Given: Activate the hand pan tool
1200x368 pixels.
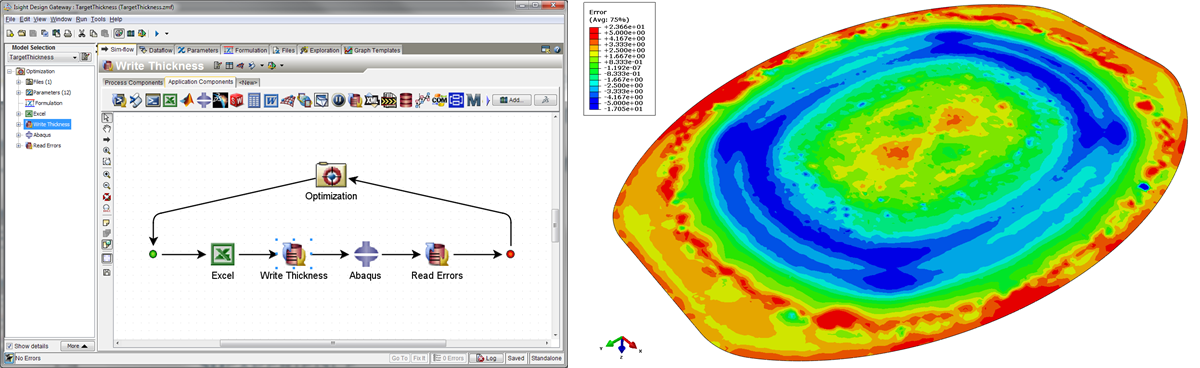Looking at the screenshot, I should click(x=107, y=129).
